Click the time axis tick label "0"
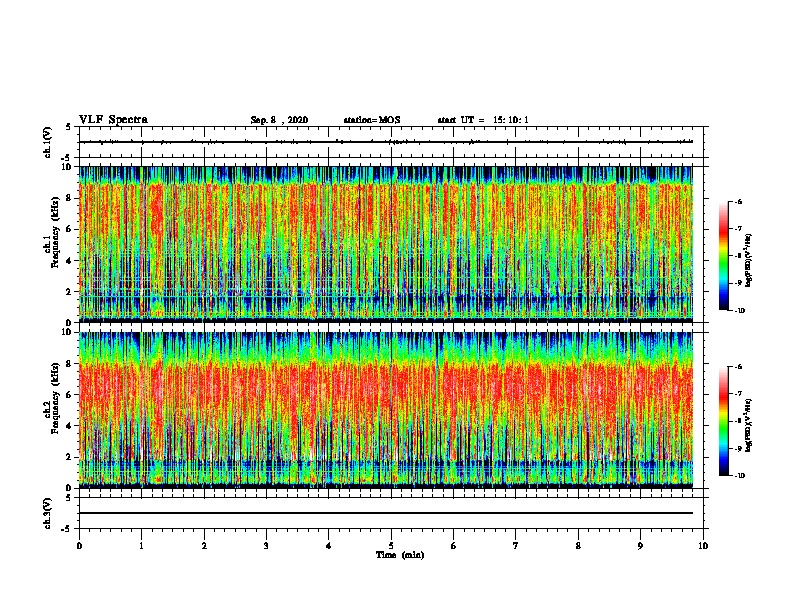This screenshot has height=612, width=792. pyautogui.click(x=79, y=546)
